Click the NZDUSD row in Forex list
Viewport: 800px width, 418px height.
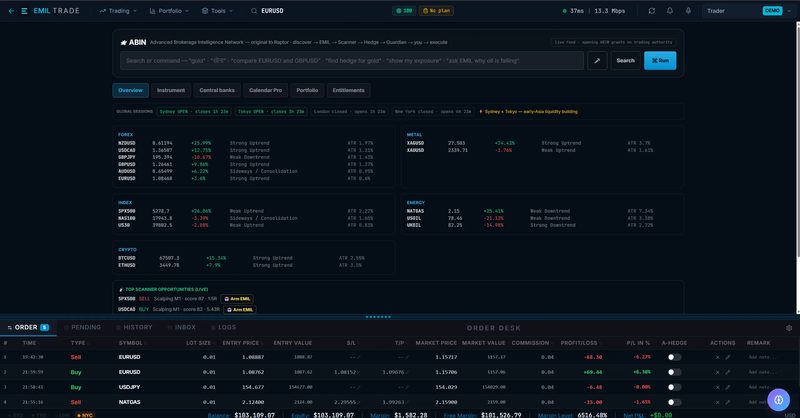pyautogui.click(x=254, y=143)
